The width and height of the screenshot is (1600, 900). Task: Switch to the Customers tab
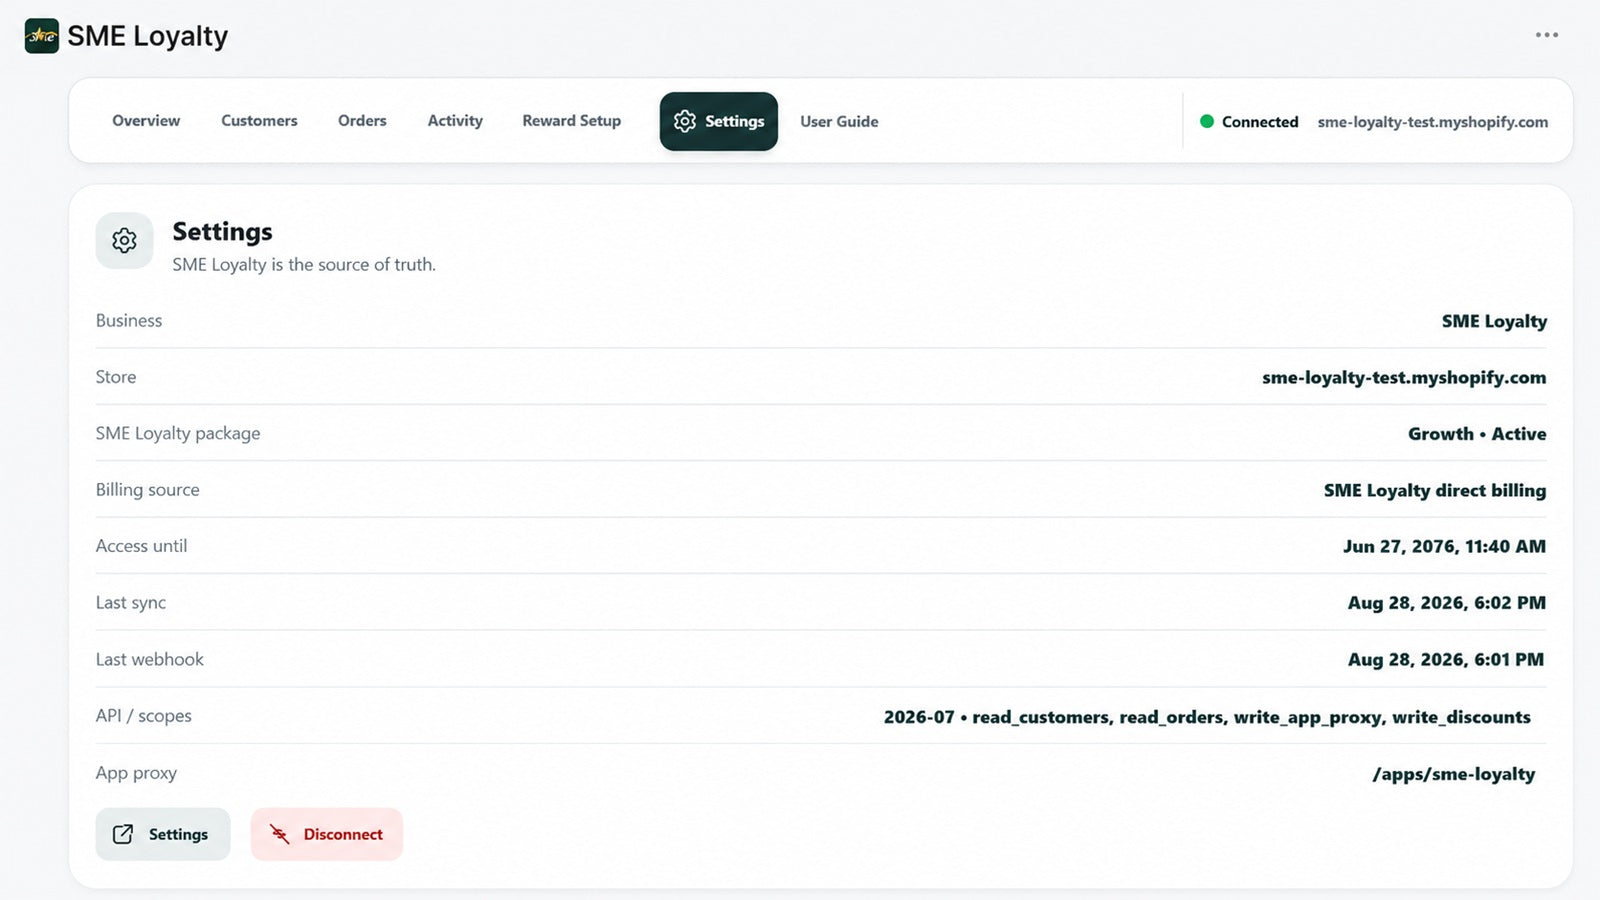tap(259, 121)
